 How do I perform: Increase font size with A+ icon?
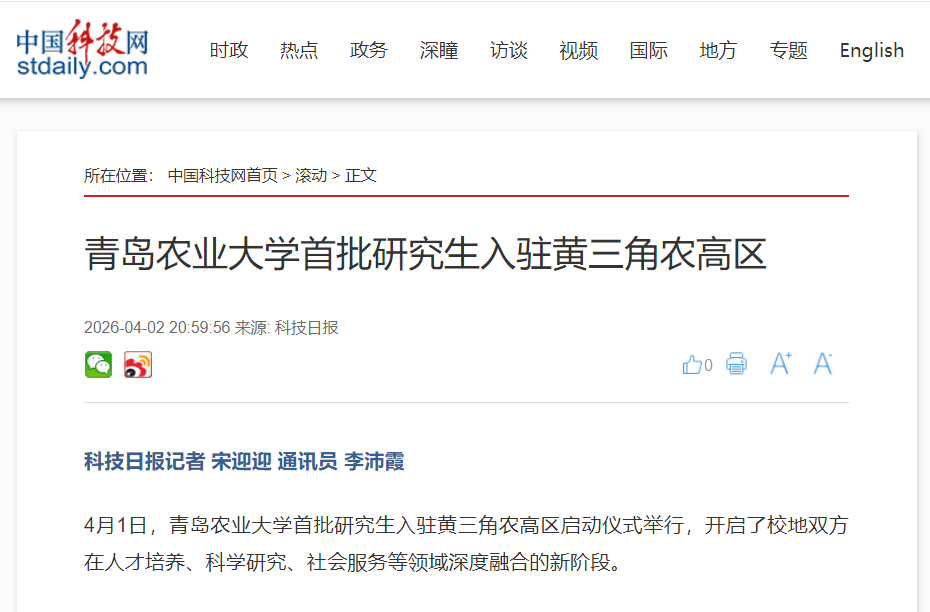781,364
